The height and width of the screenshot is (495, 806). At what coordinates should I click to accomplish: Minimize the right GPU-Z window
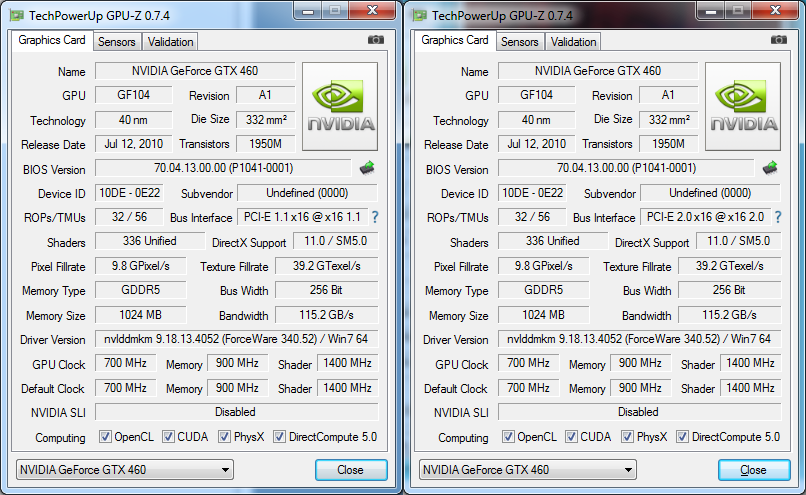pyautogui.click(x=711, y=10)
